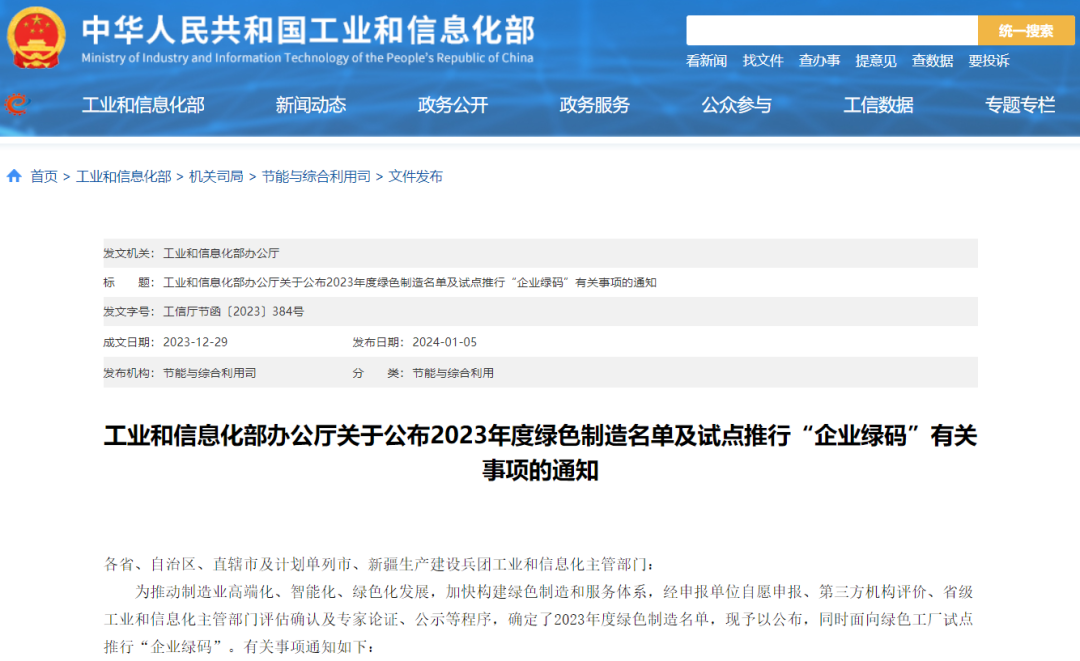
Task: Open the 提意见 quick link
Action: click(875, 61)
